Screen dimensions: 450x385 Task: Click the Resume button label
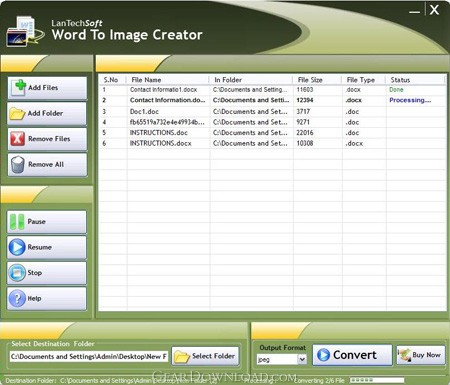(x=39, y=247)
